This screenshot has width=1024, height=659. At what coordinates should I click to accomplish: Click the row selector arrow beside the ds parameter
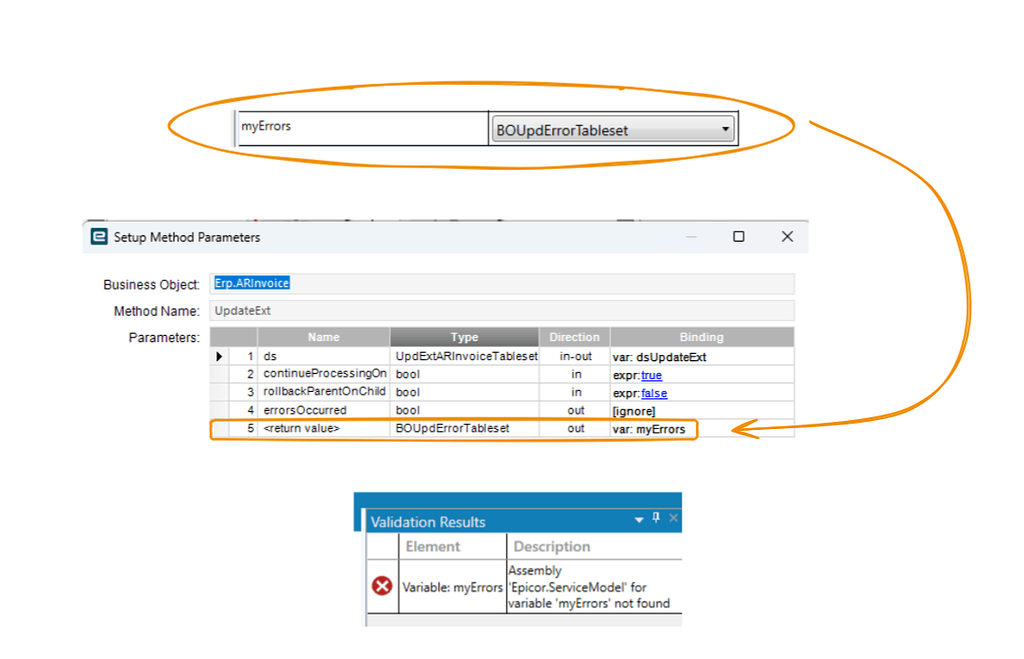tap(220, 355)
